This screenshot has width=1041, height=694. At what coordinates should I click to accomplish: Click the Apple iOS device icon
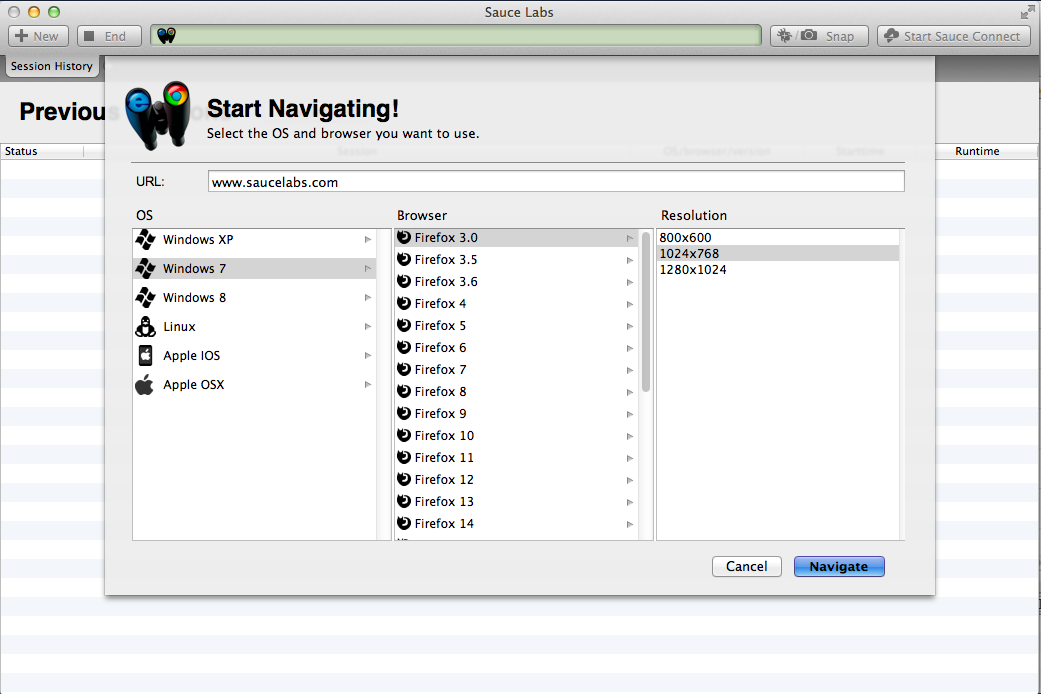(145, 356)
